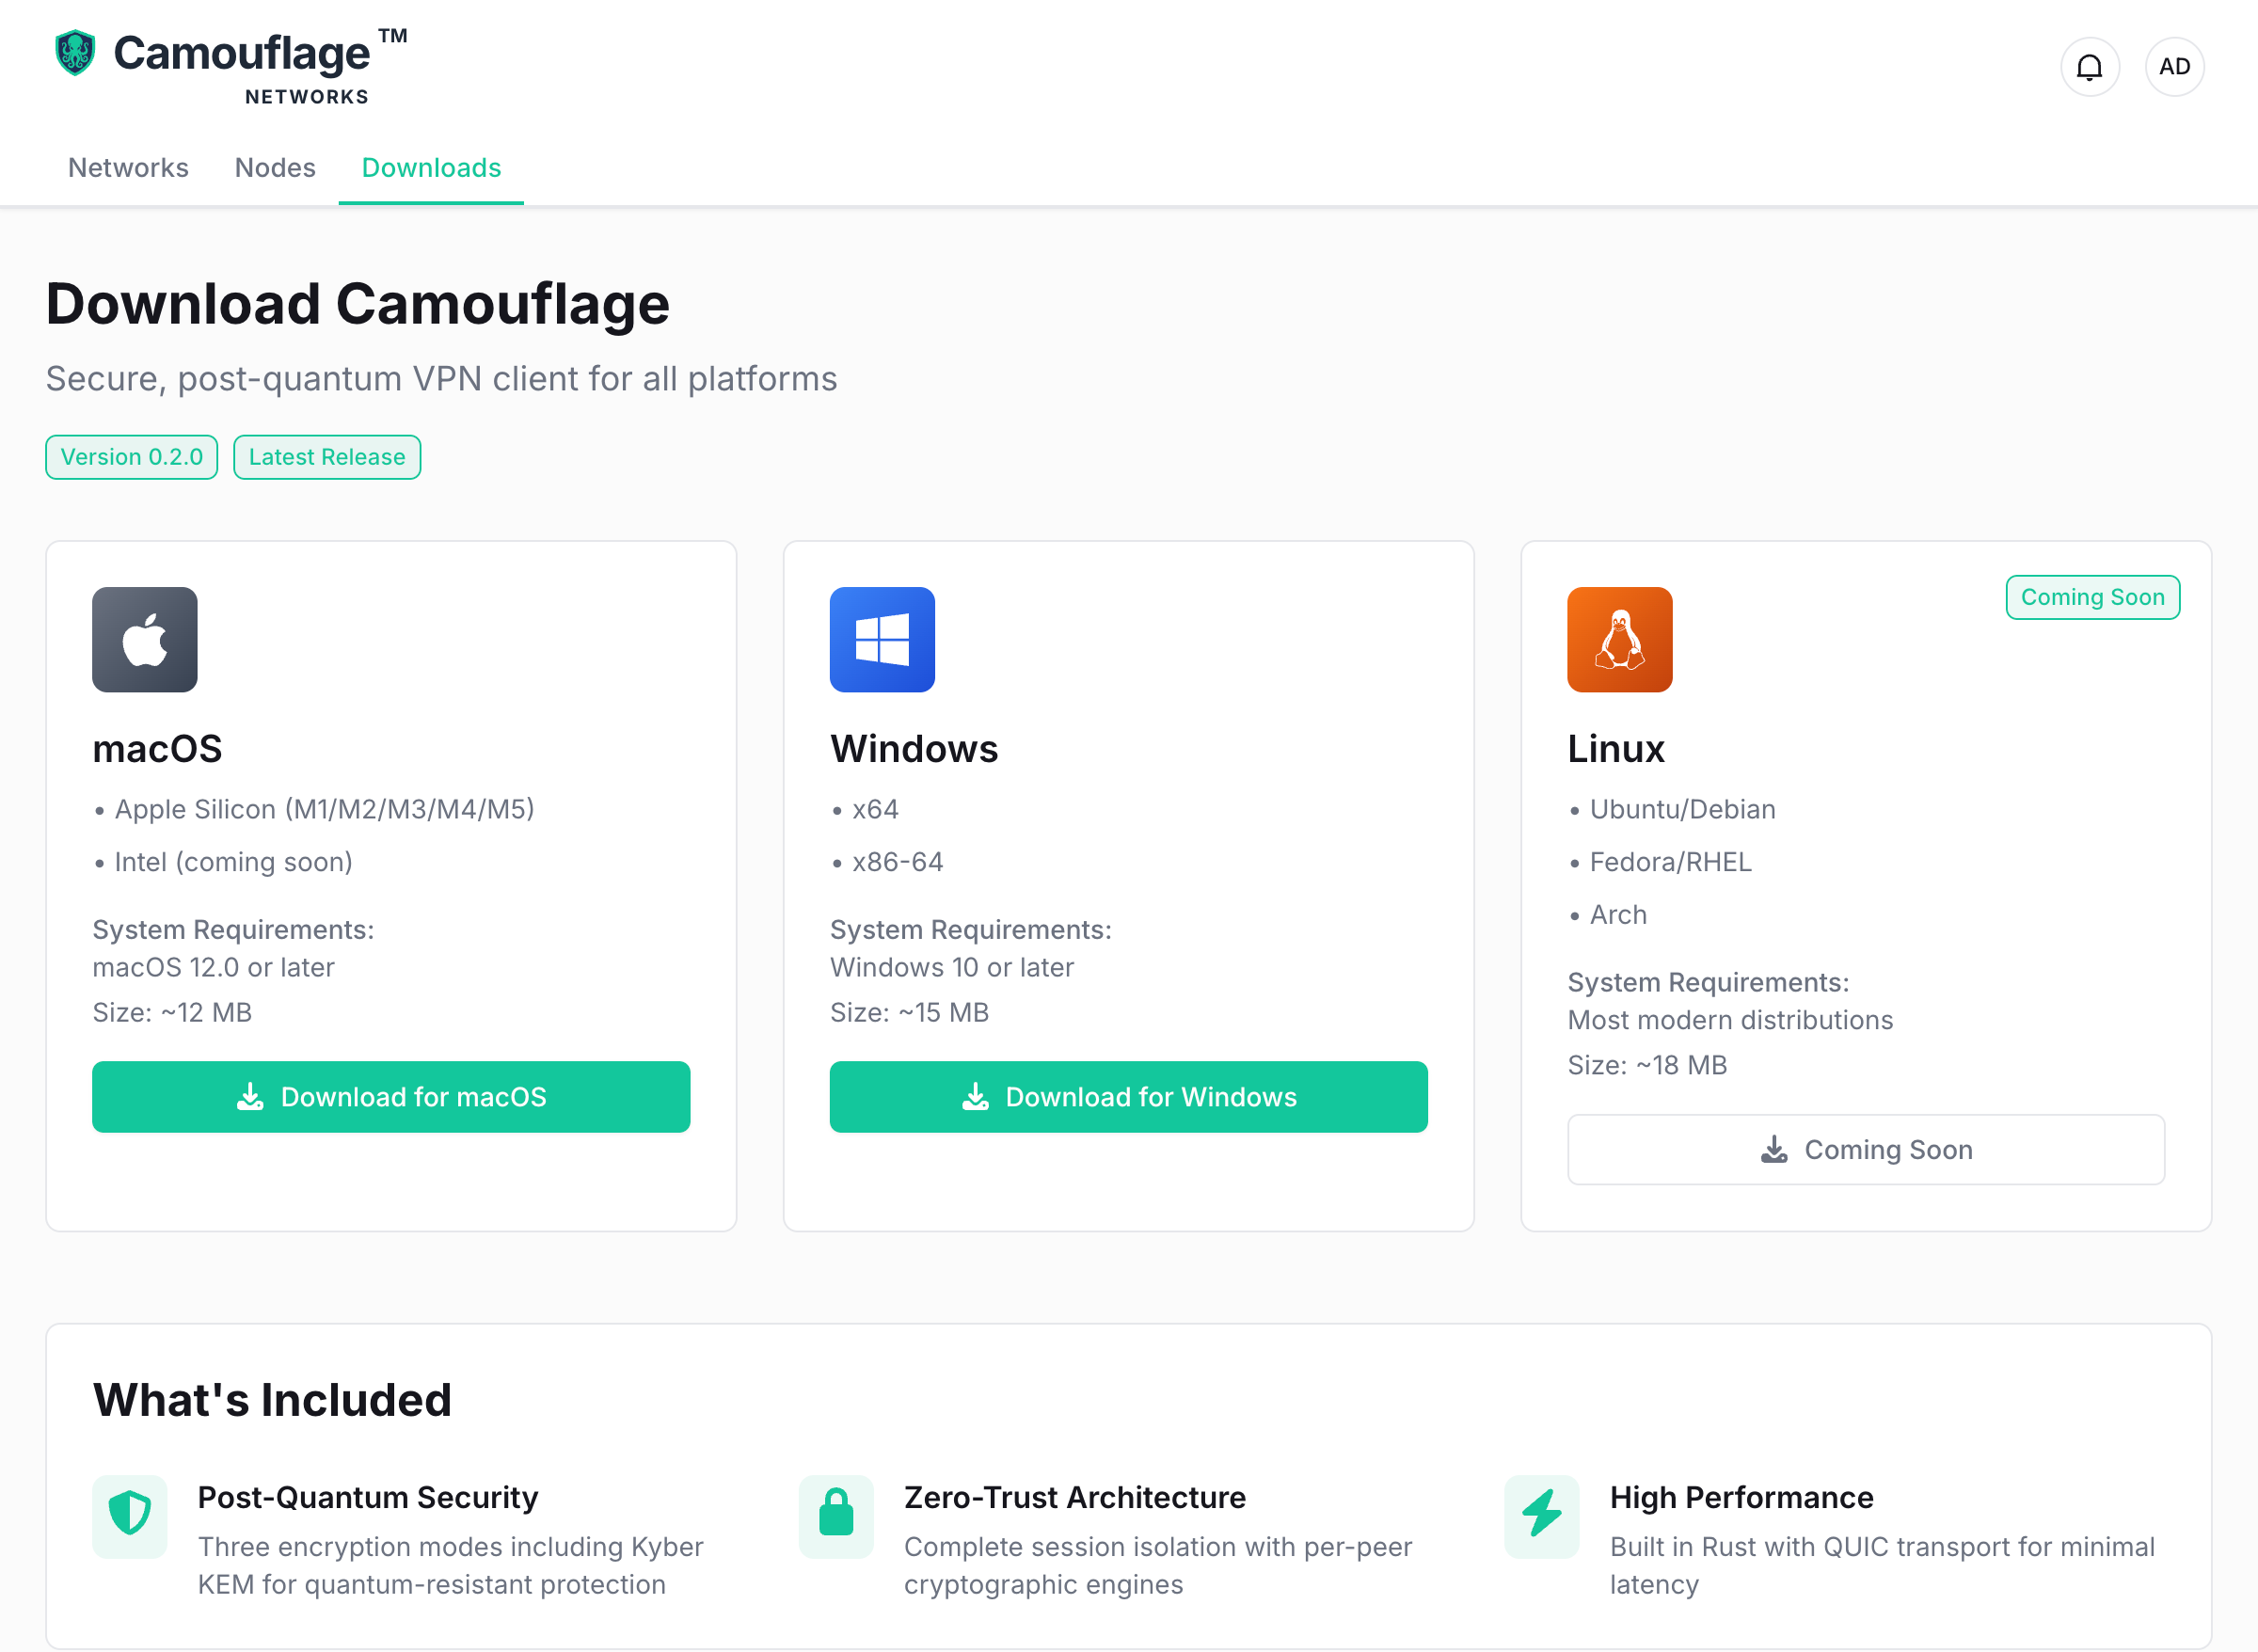Switch to the Nodes tab
The width and height of the screenshot is (2258, 1652).
pyautogui.click(x=275, y=168)
